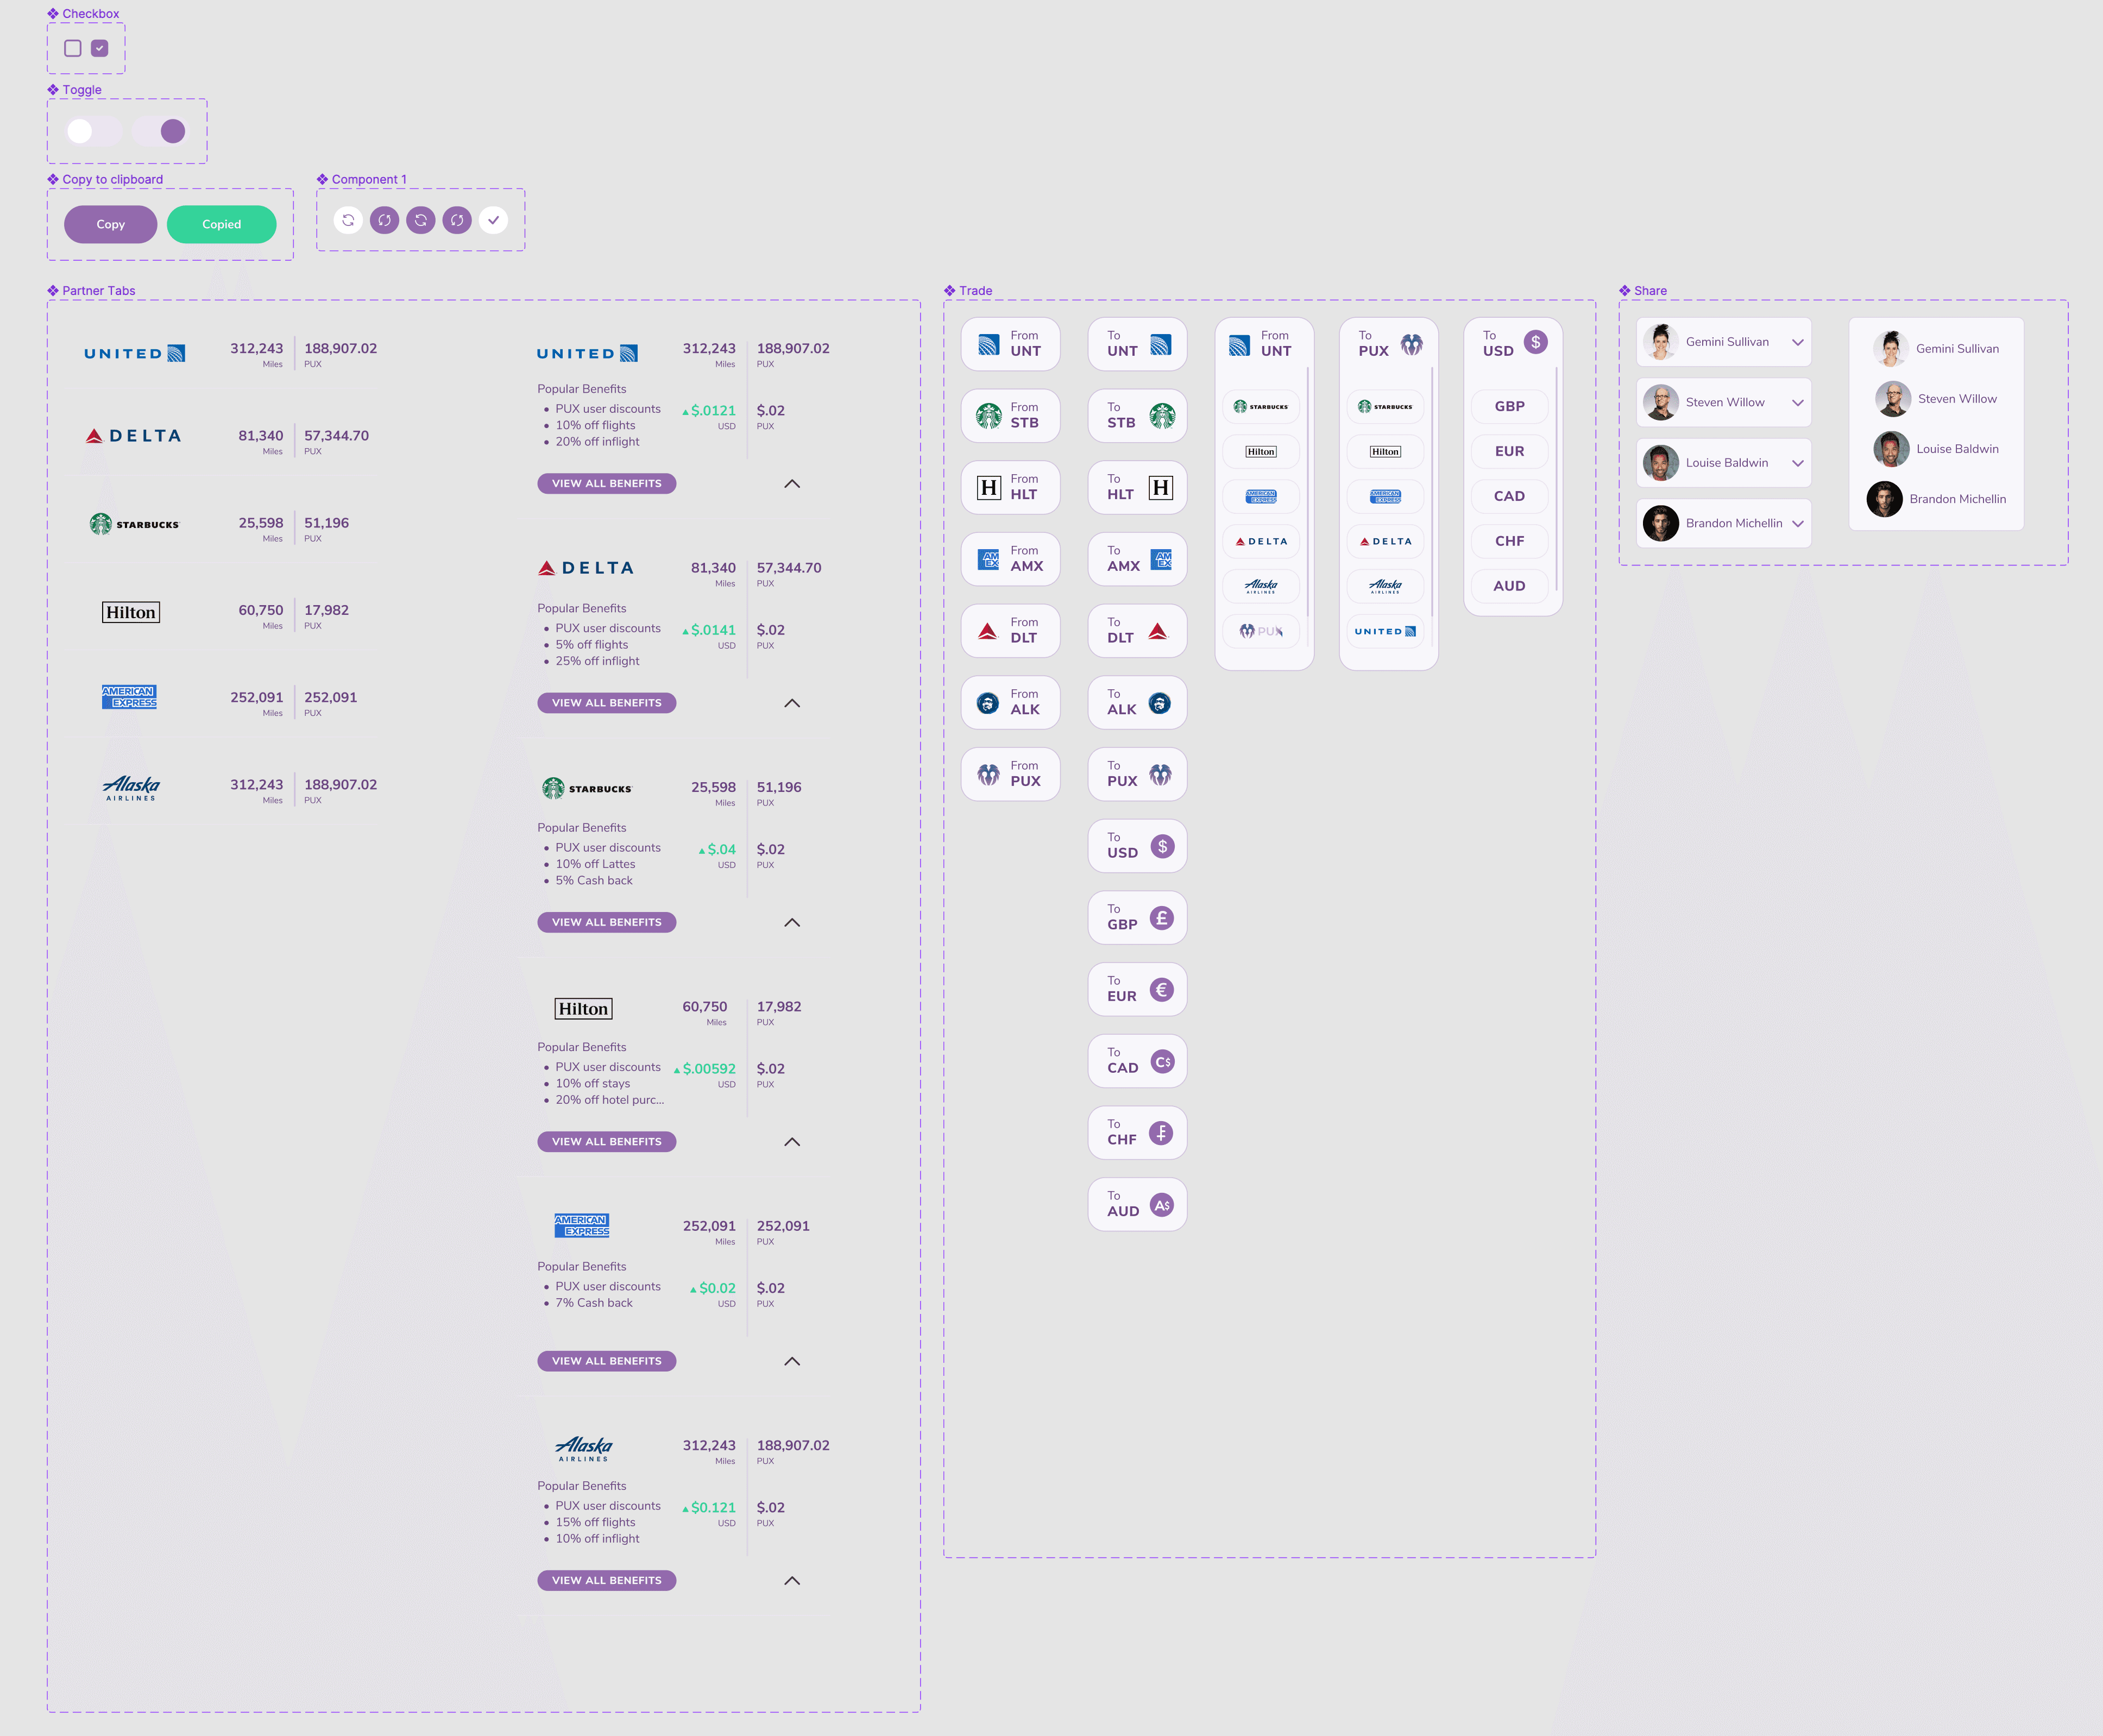Open the Brandon Michellin dropdown chevron
The width and height of the screenshot is (2103, 1736).
point(1797,524)
